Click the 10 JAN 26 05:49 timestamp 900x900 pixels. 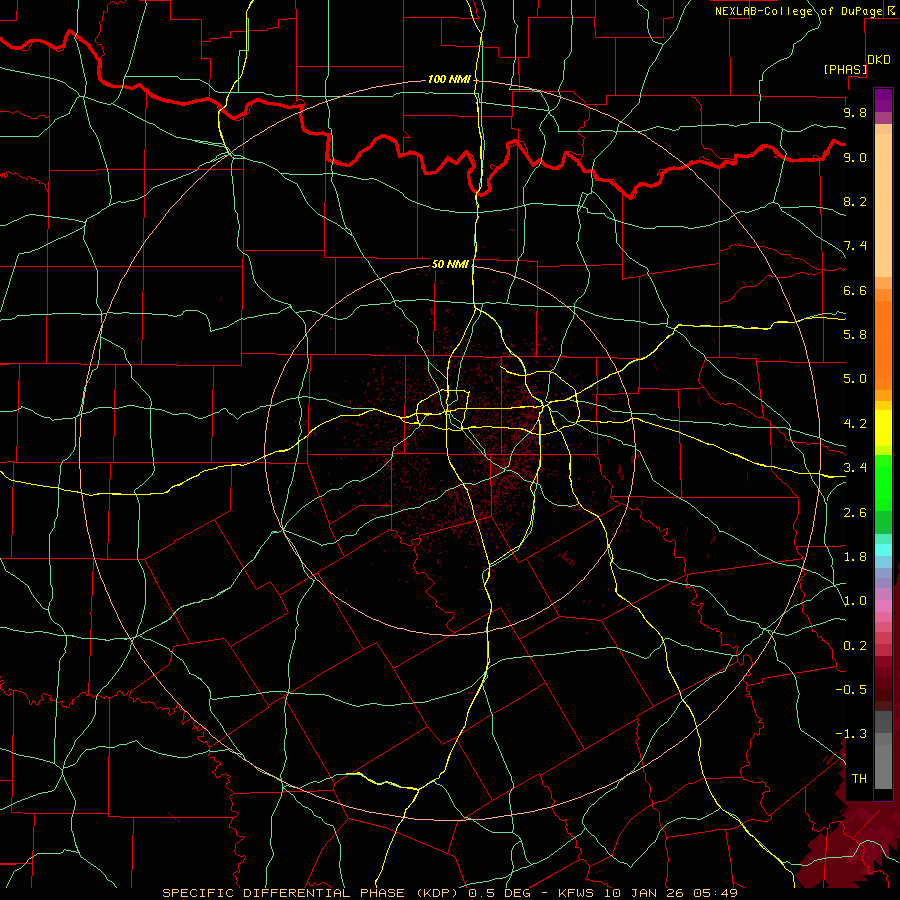point(669,893)
